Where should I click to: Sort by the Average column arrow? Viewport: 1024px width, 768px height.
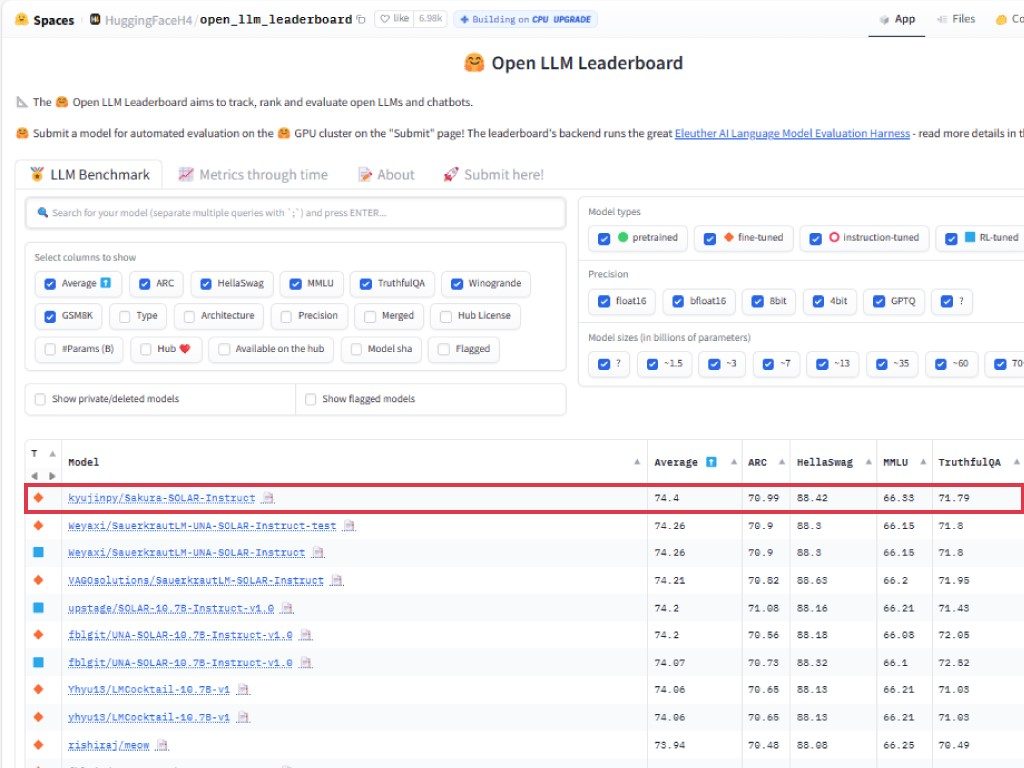733,462
